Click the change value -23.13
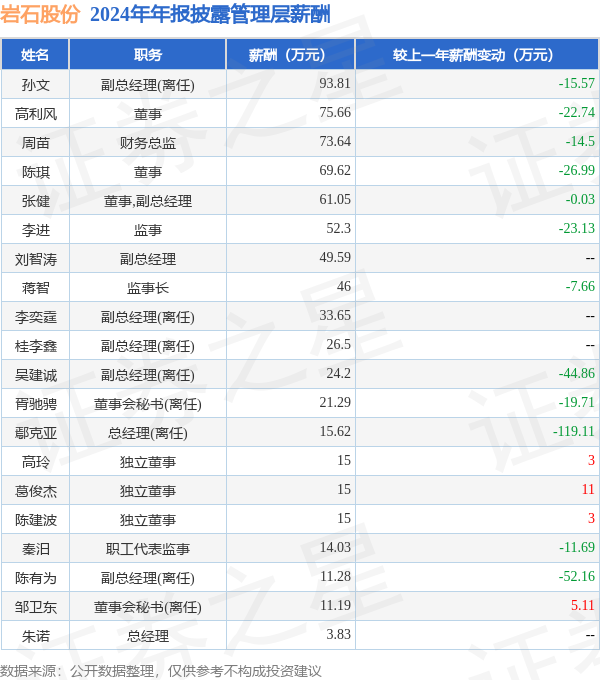600x680 pixels. click(577, 229)
